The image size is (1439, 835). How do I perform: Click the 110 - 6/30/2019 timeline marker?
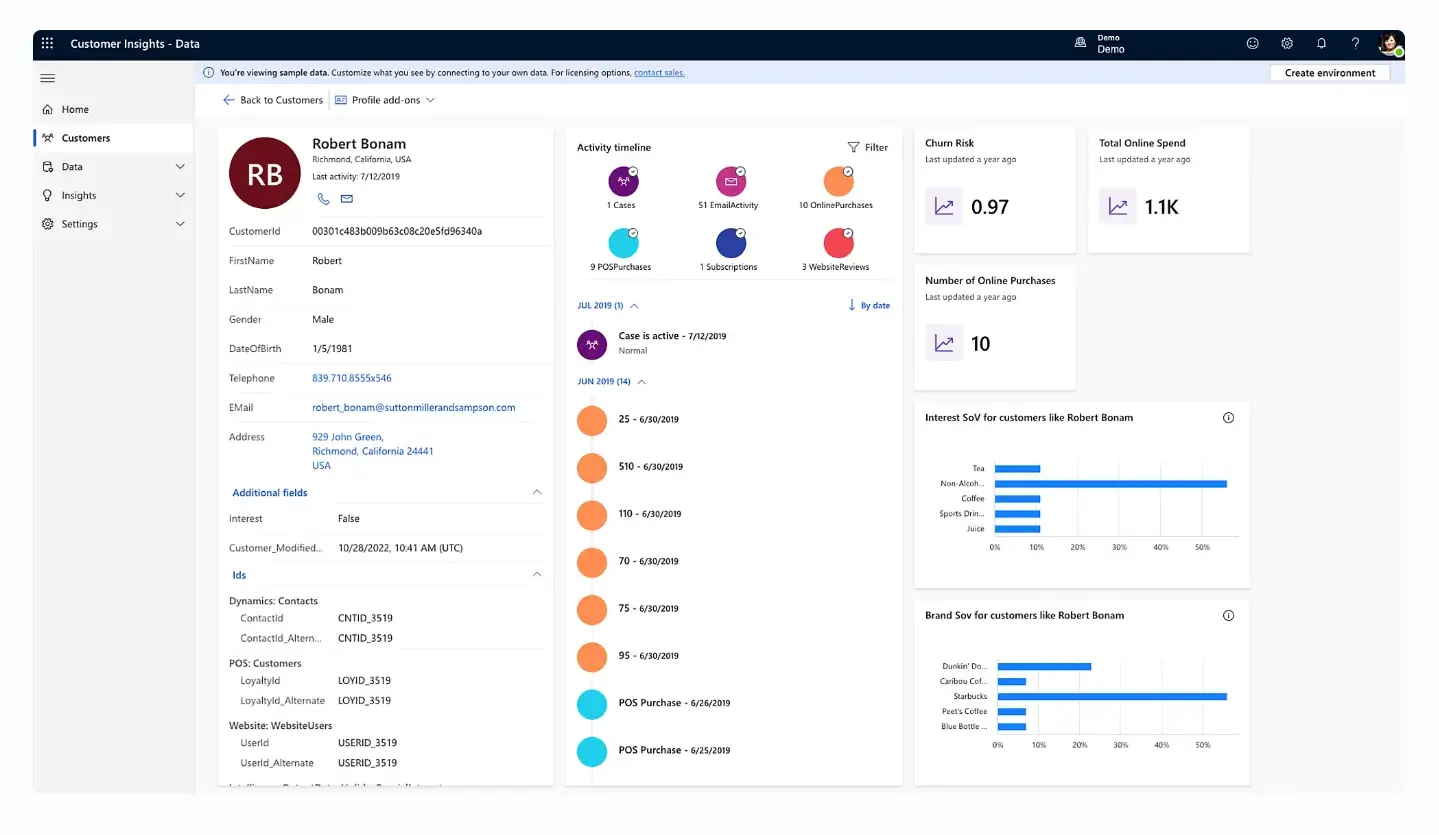coord(592,514)
